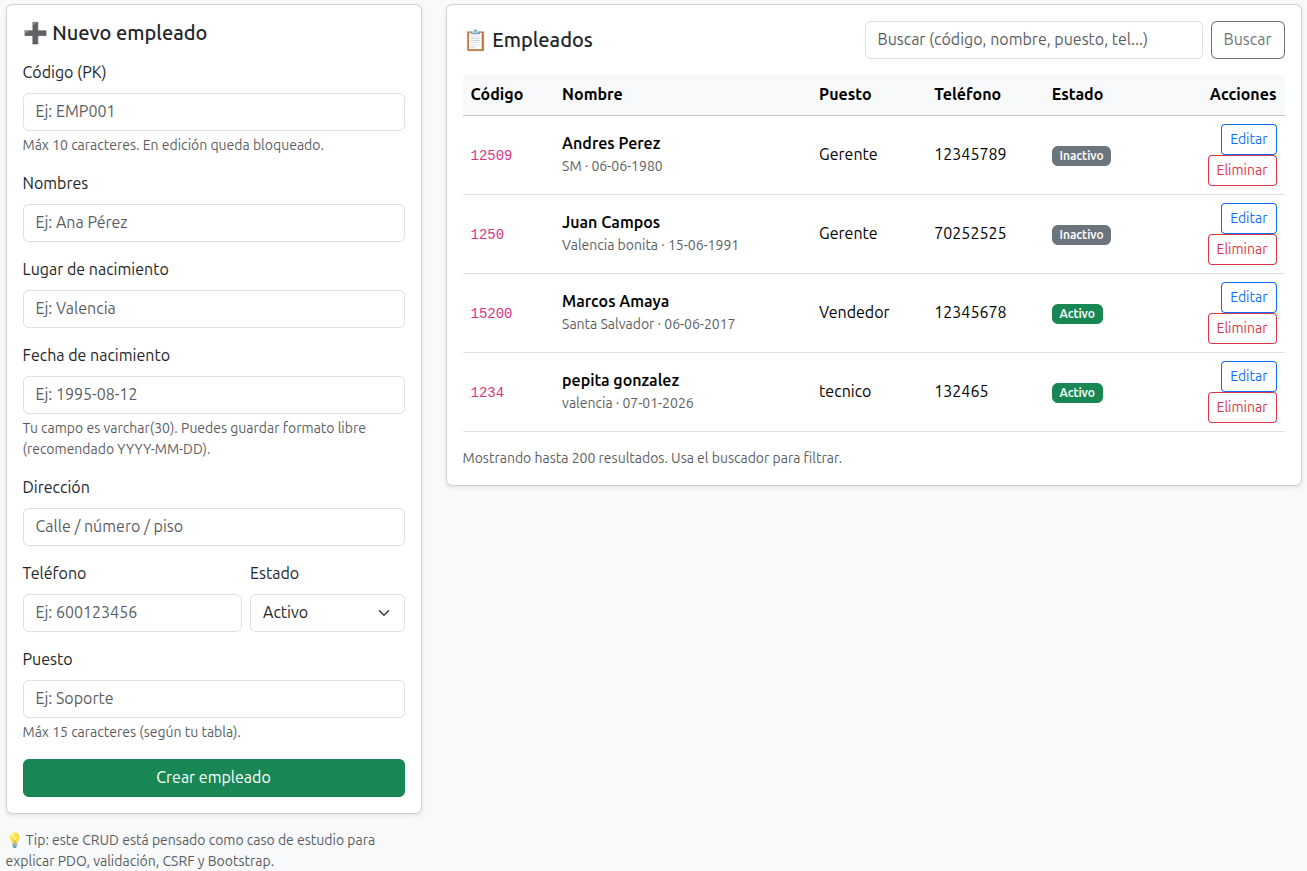Click the Código (PK) input field

pos(213,112)
